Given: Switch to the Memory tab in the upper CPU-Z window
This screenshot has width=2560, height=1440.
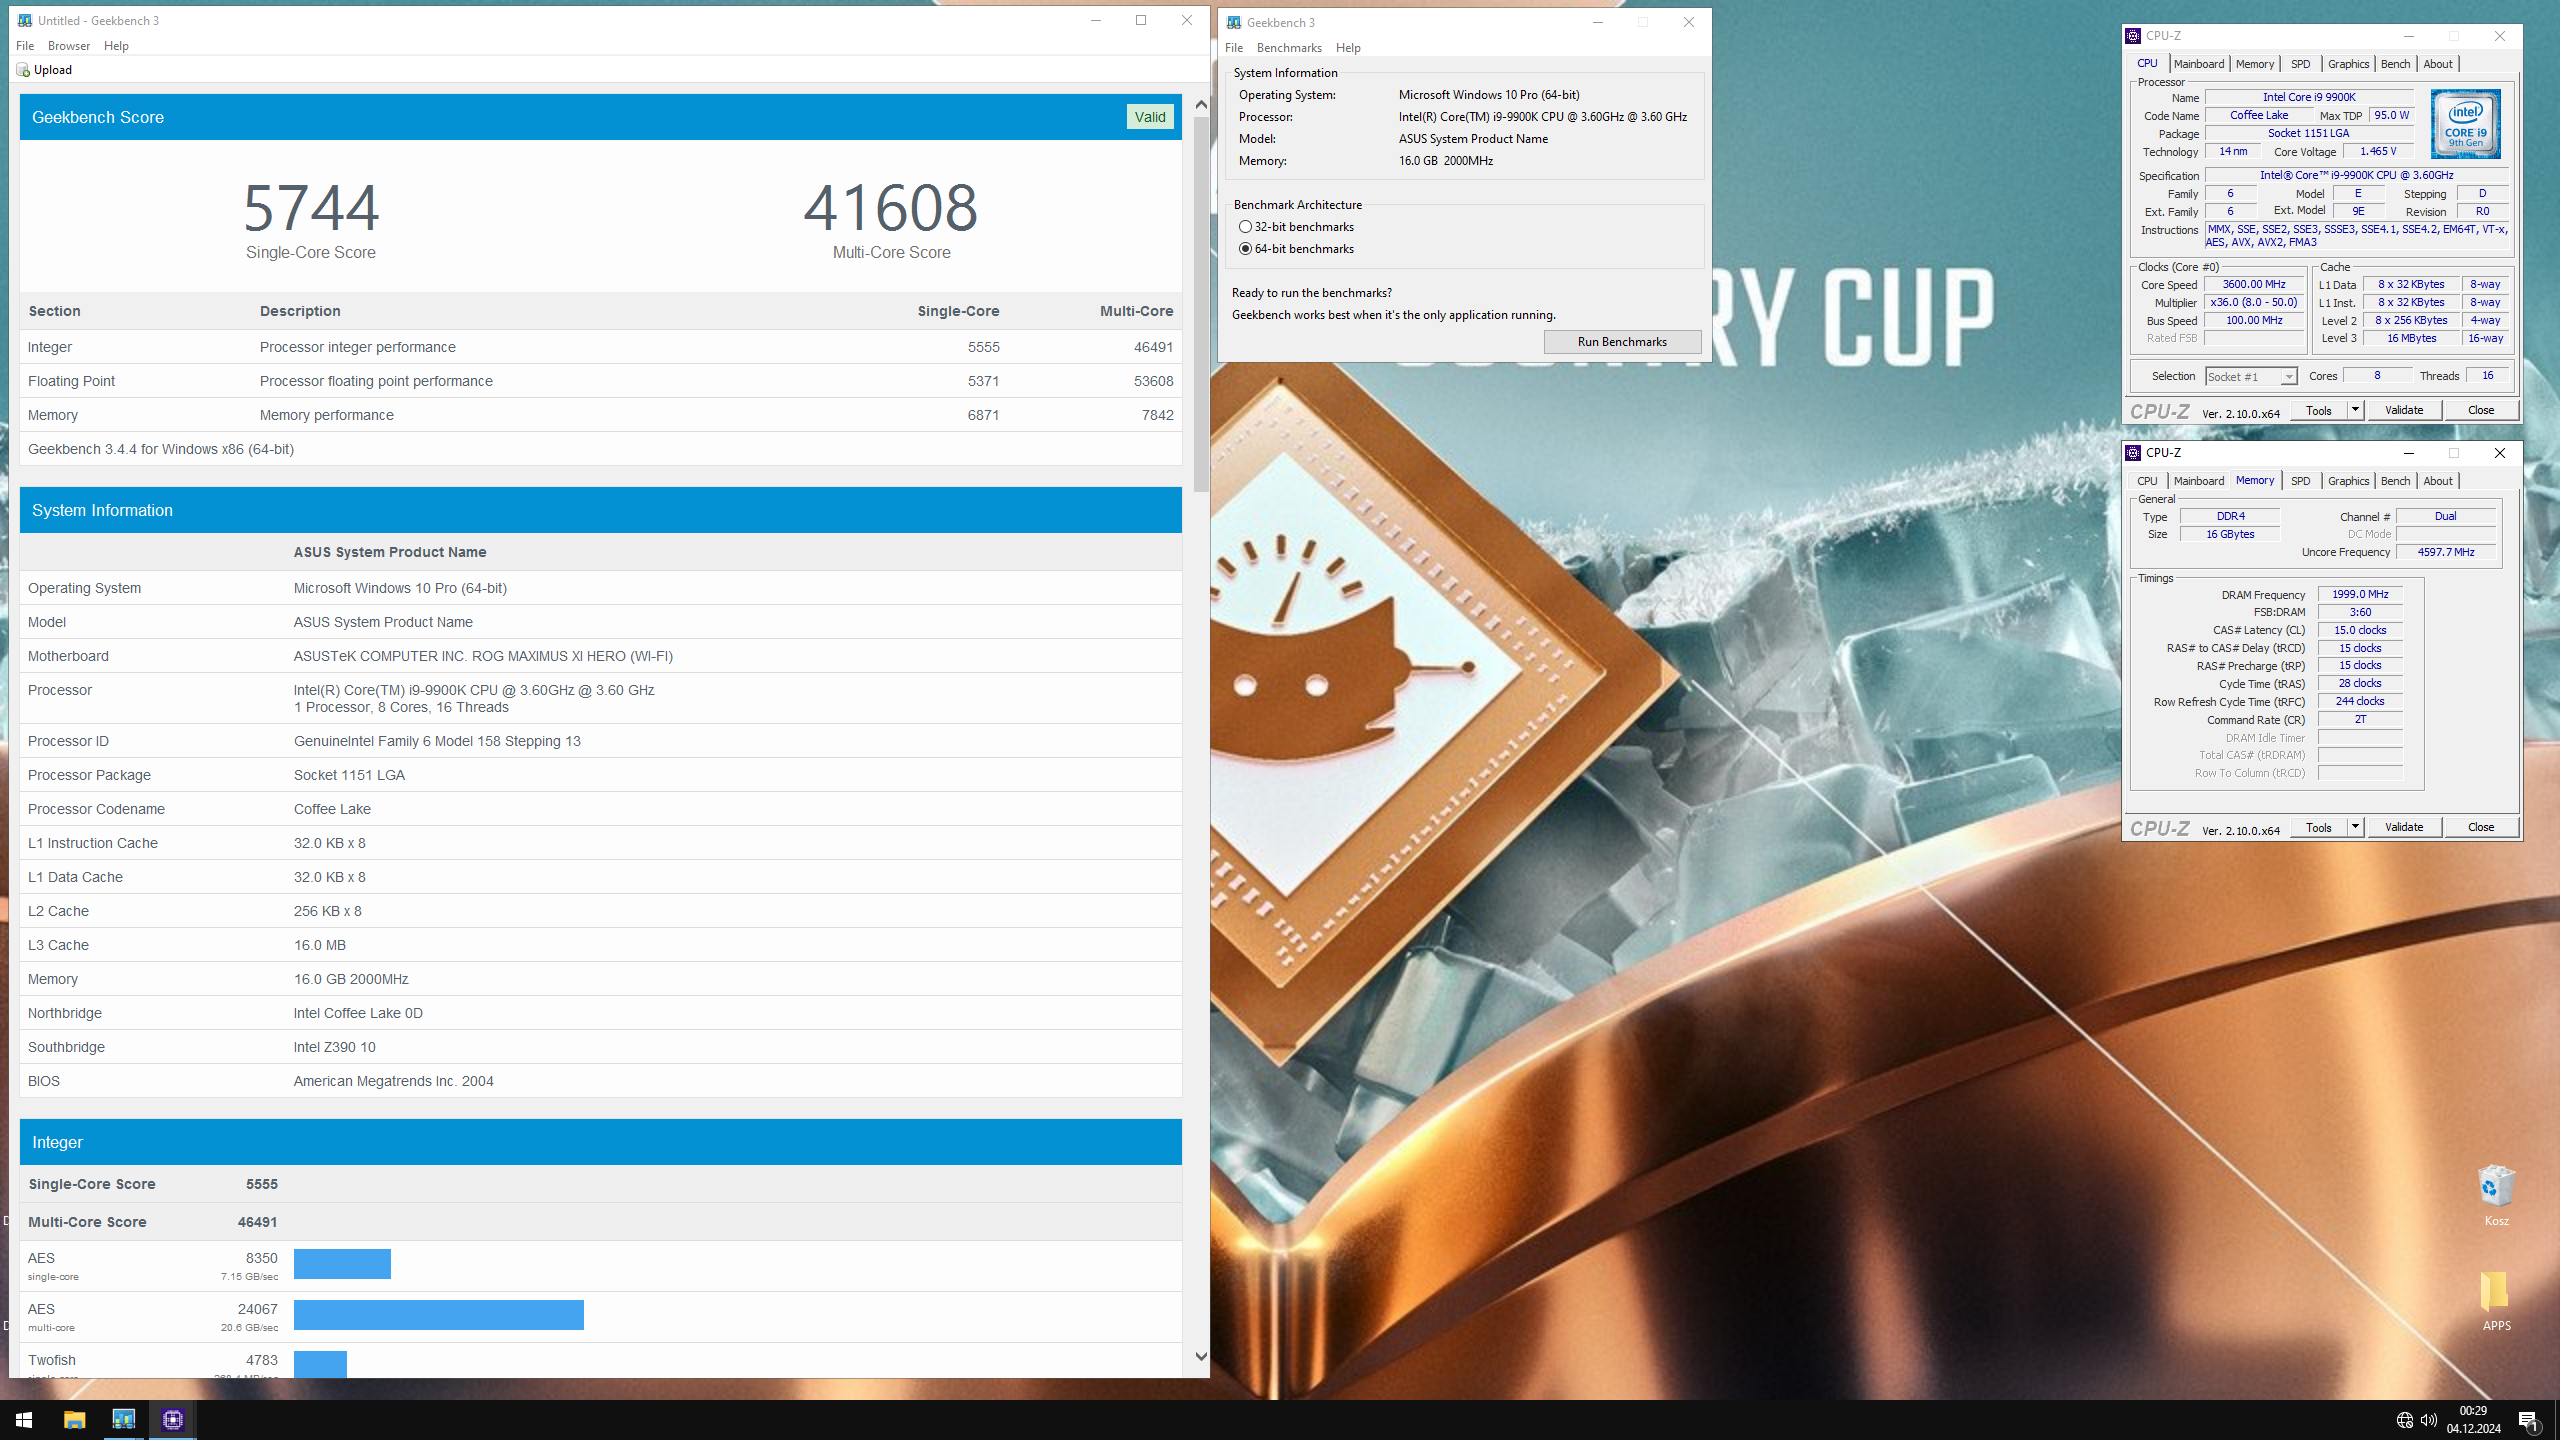Looking at the screenshot, I should pyautogui.click(x=2255, y=64).
